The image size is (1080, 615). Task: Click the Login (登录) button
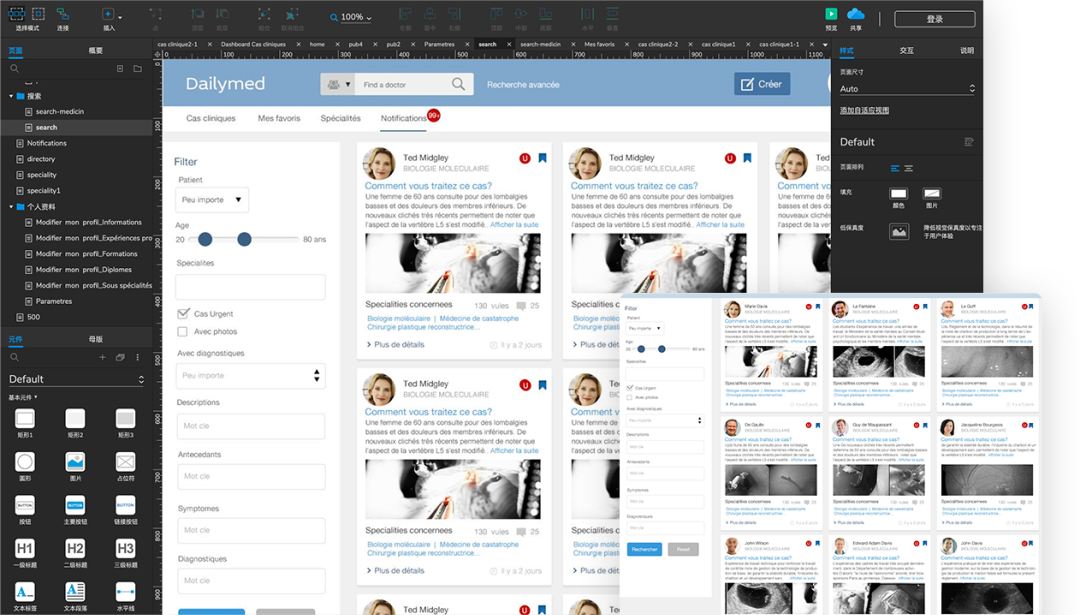click(934, 19)
